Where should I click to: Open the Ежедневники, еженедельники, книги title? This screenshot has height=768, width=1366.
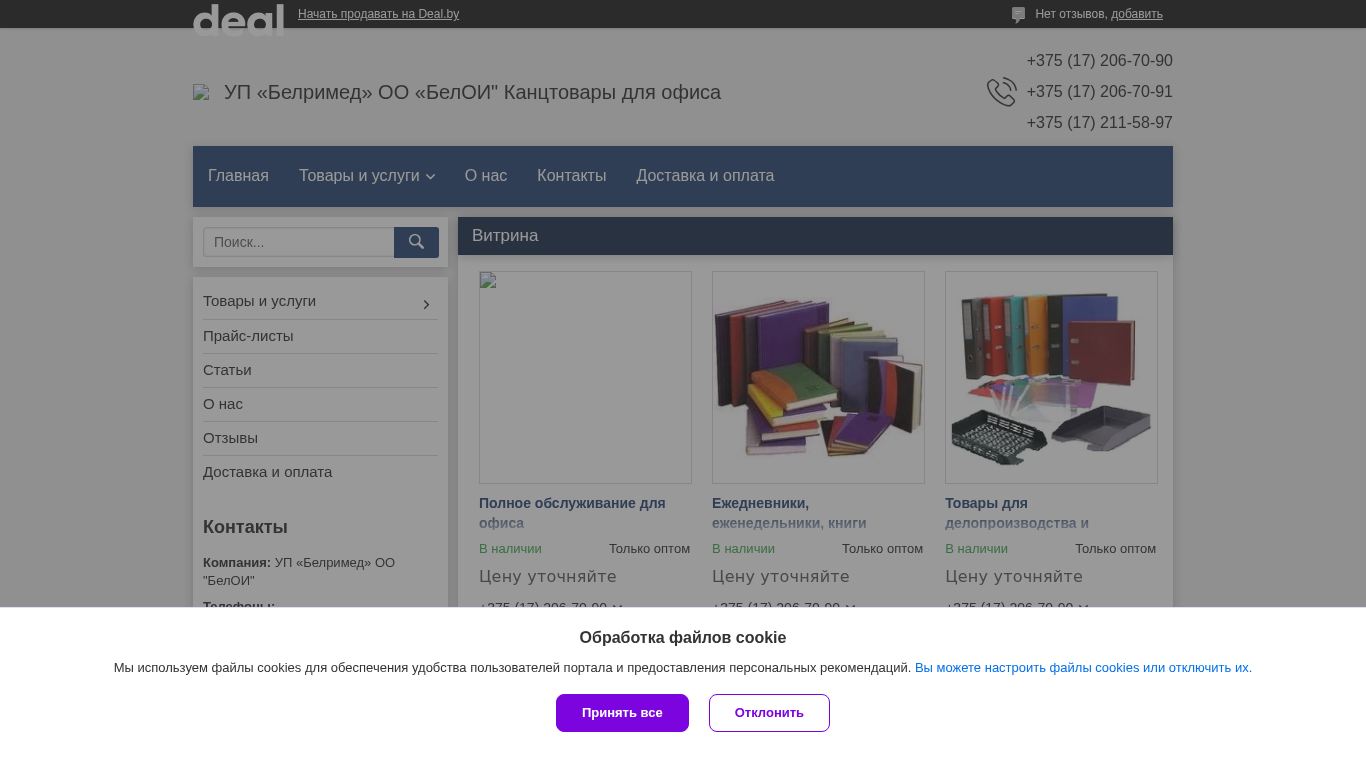point(789,513)
